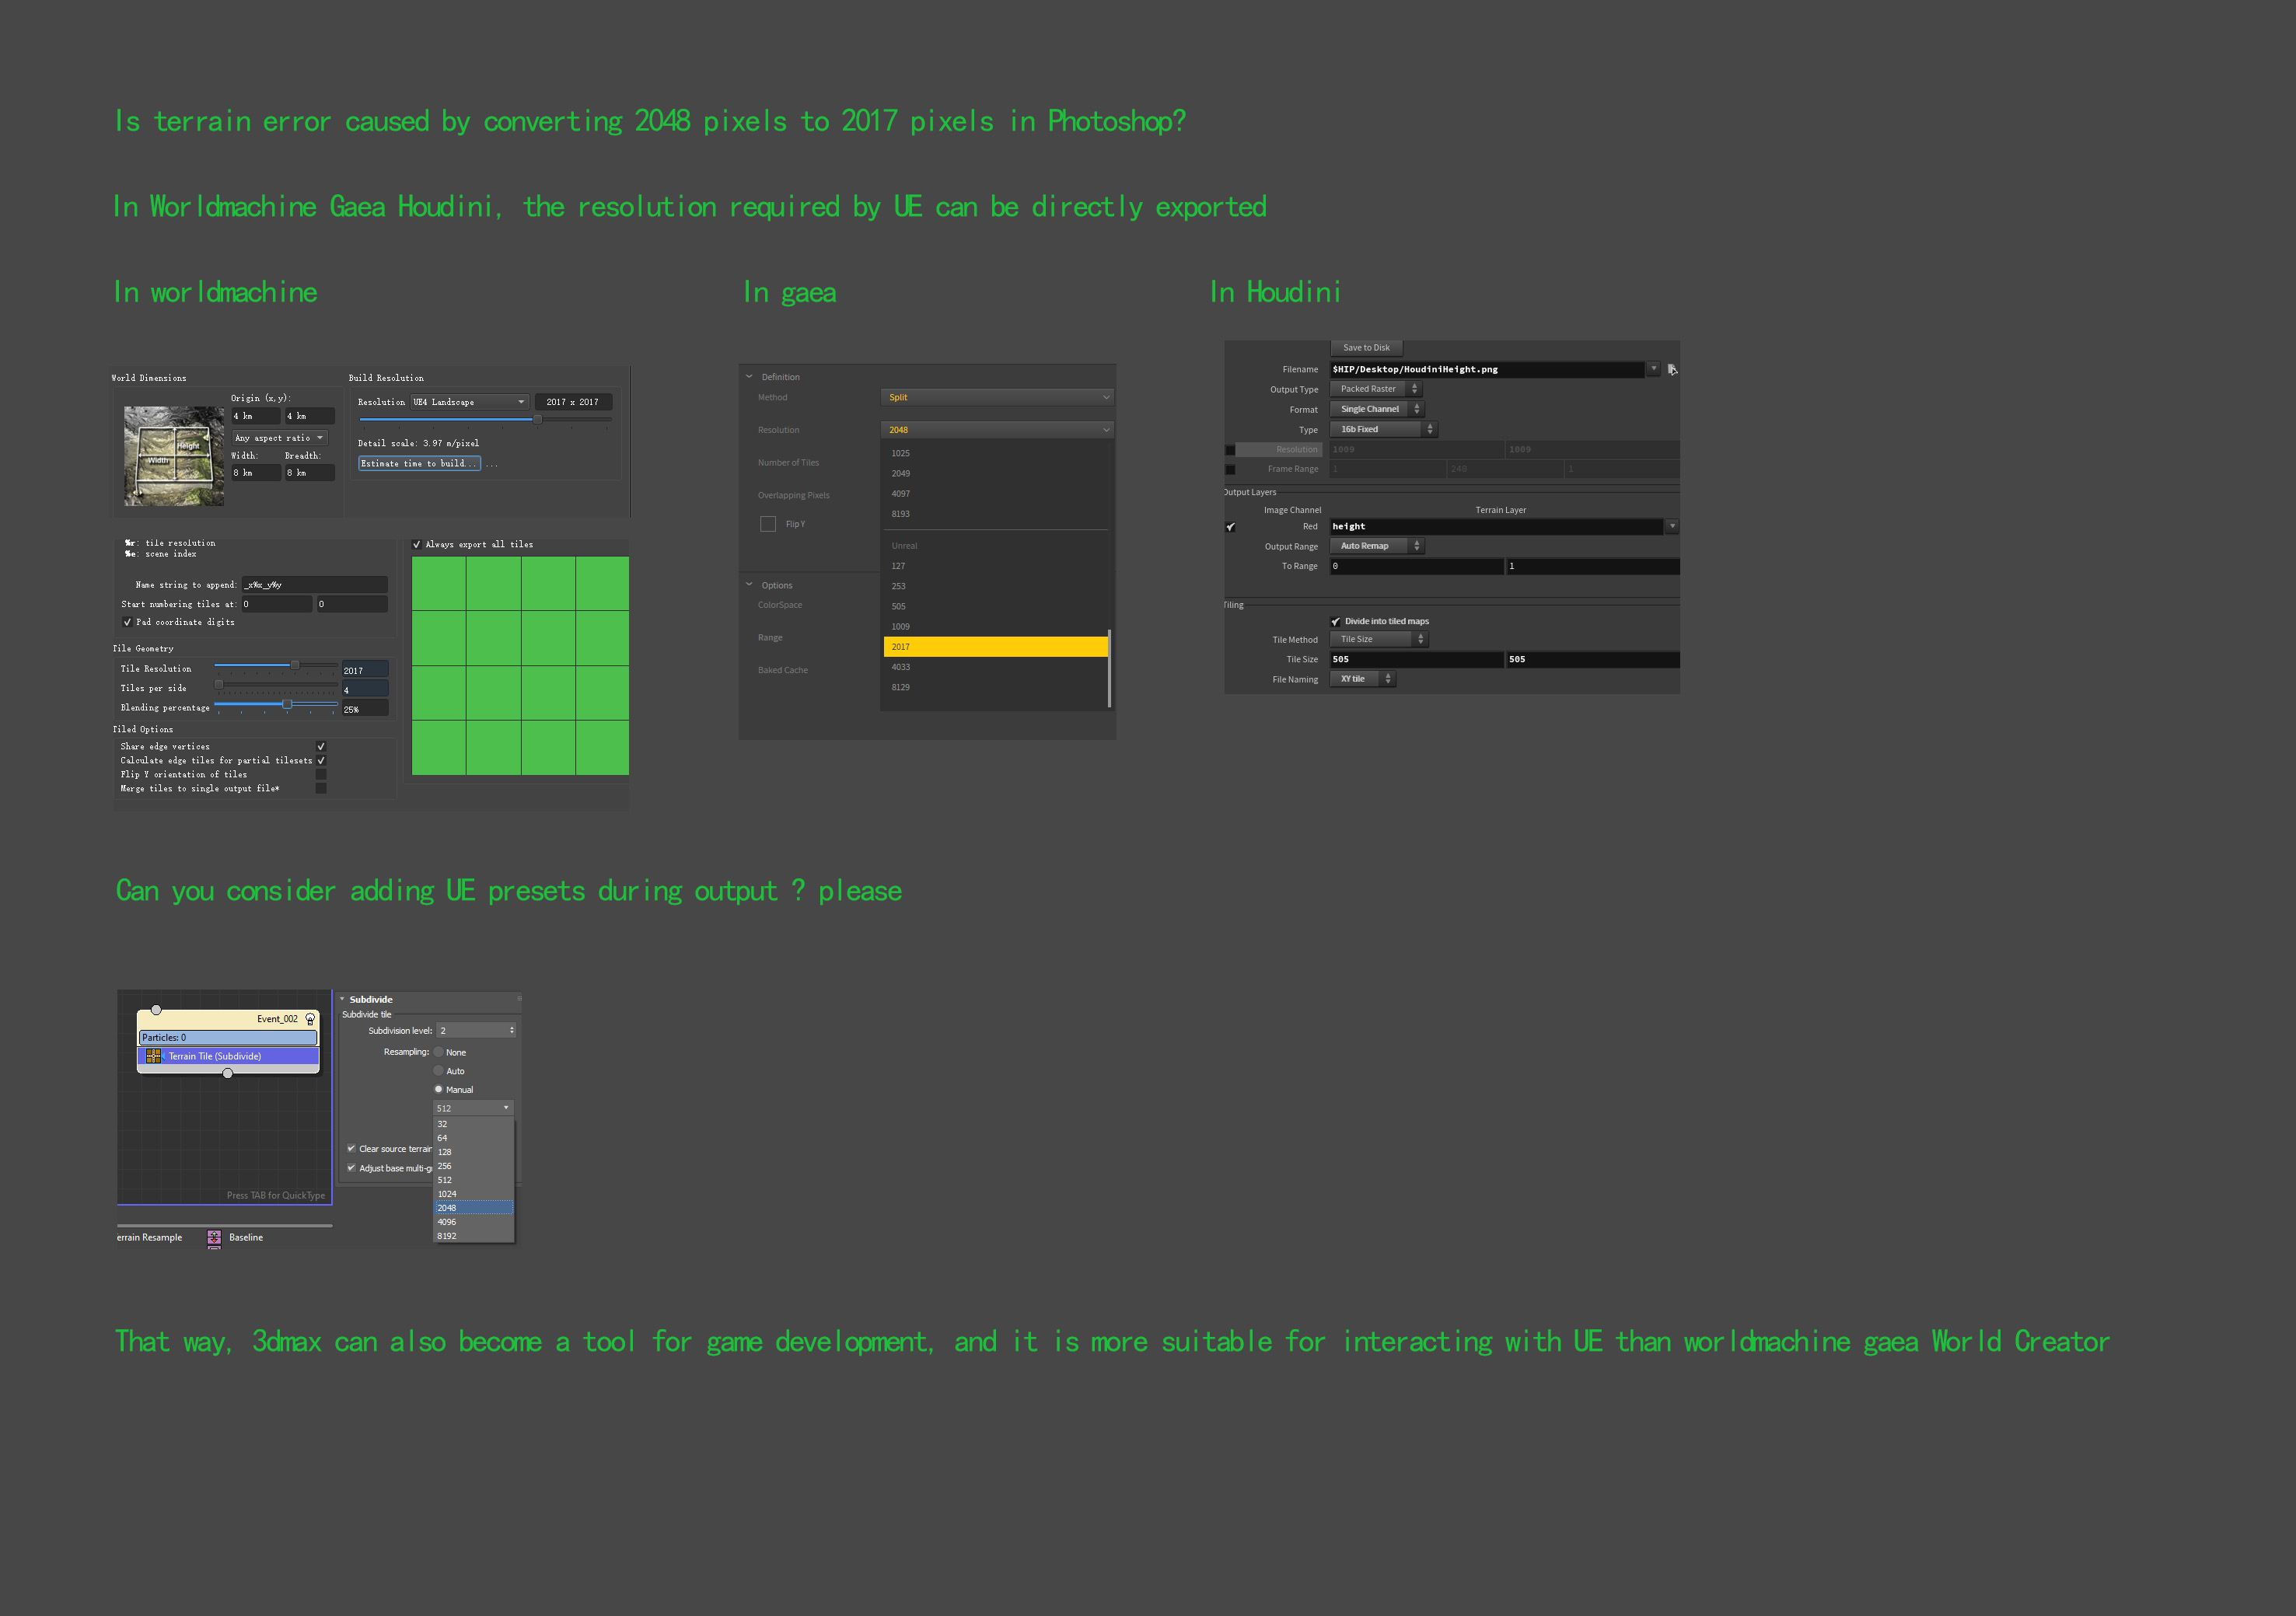Viewport: 2296px width, 1616px height.
Task: Open Houdini Output Type Packed Raster dropdown
Action: coord(1376,389)
